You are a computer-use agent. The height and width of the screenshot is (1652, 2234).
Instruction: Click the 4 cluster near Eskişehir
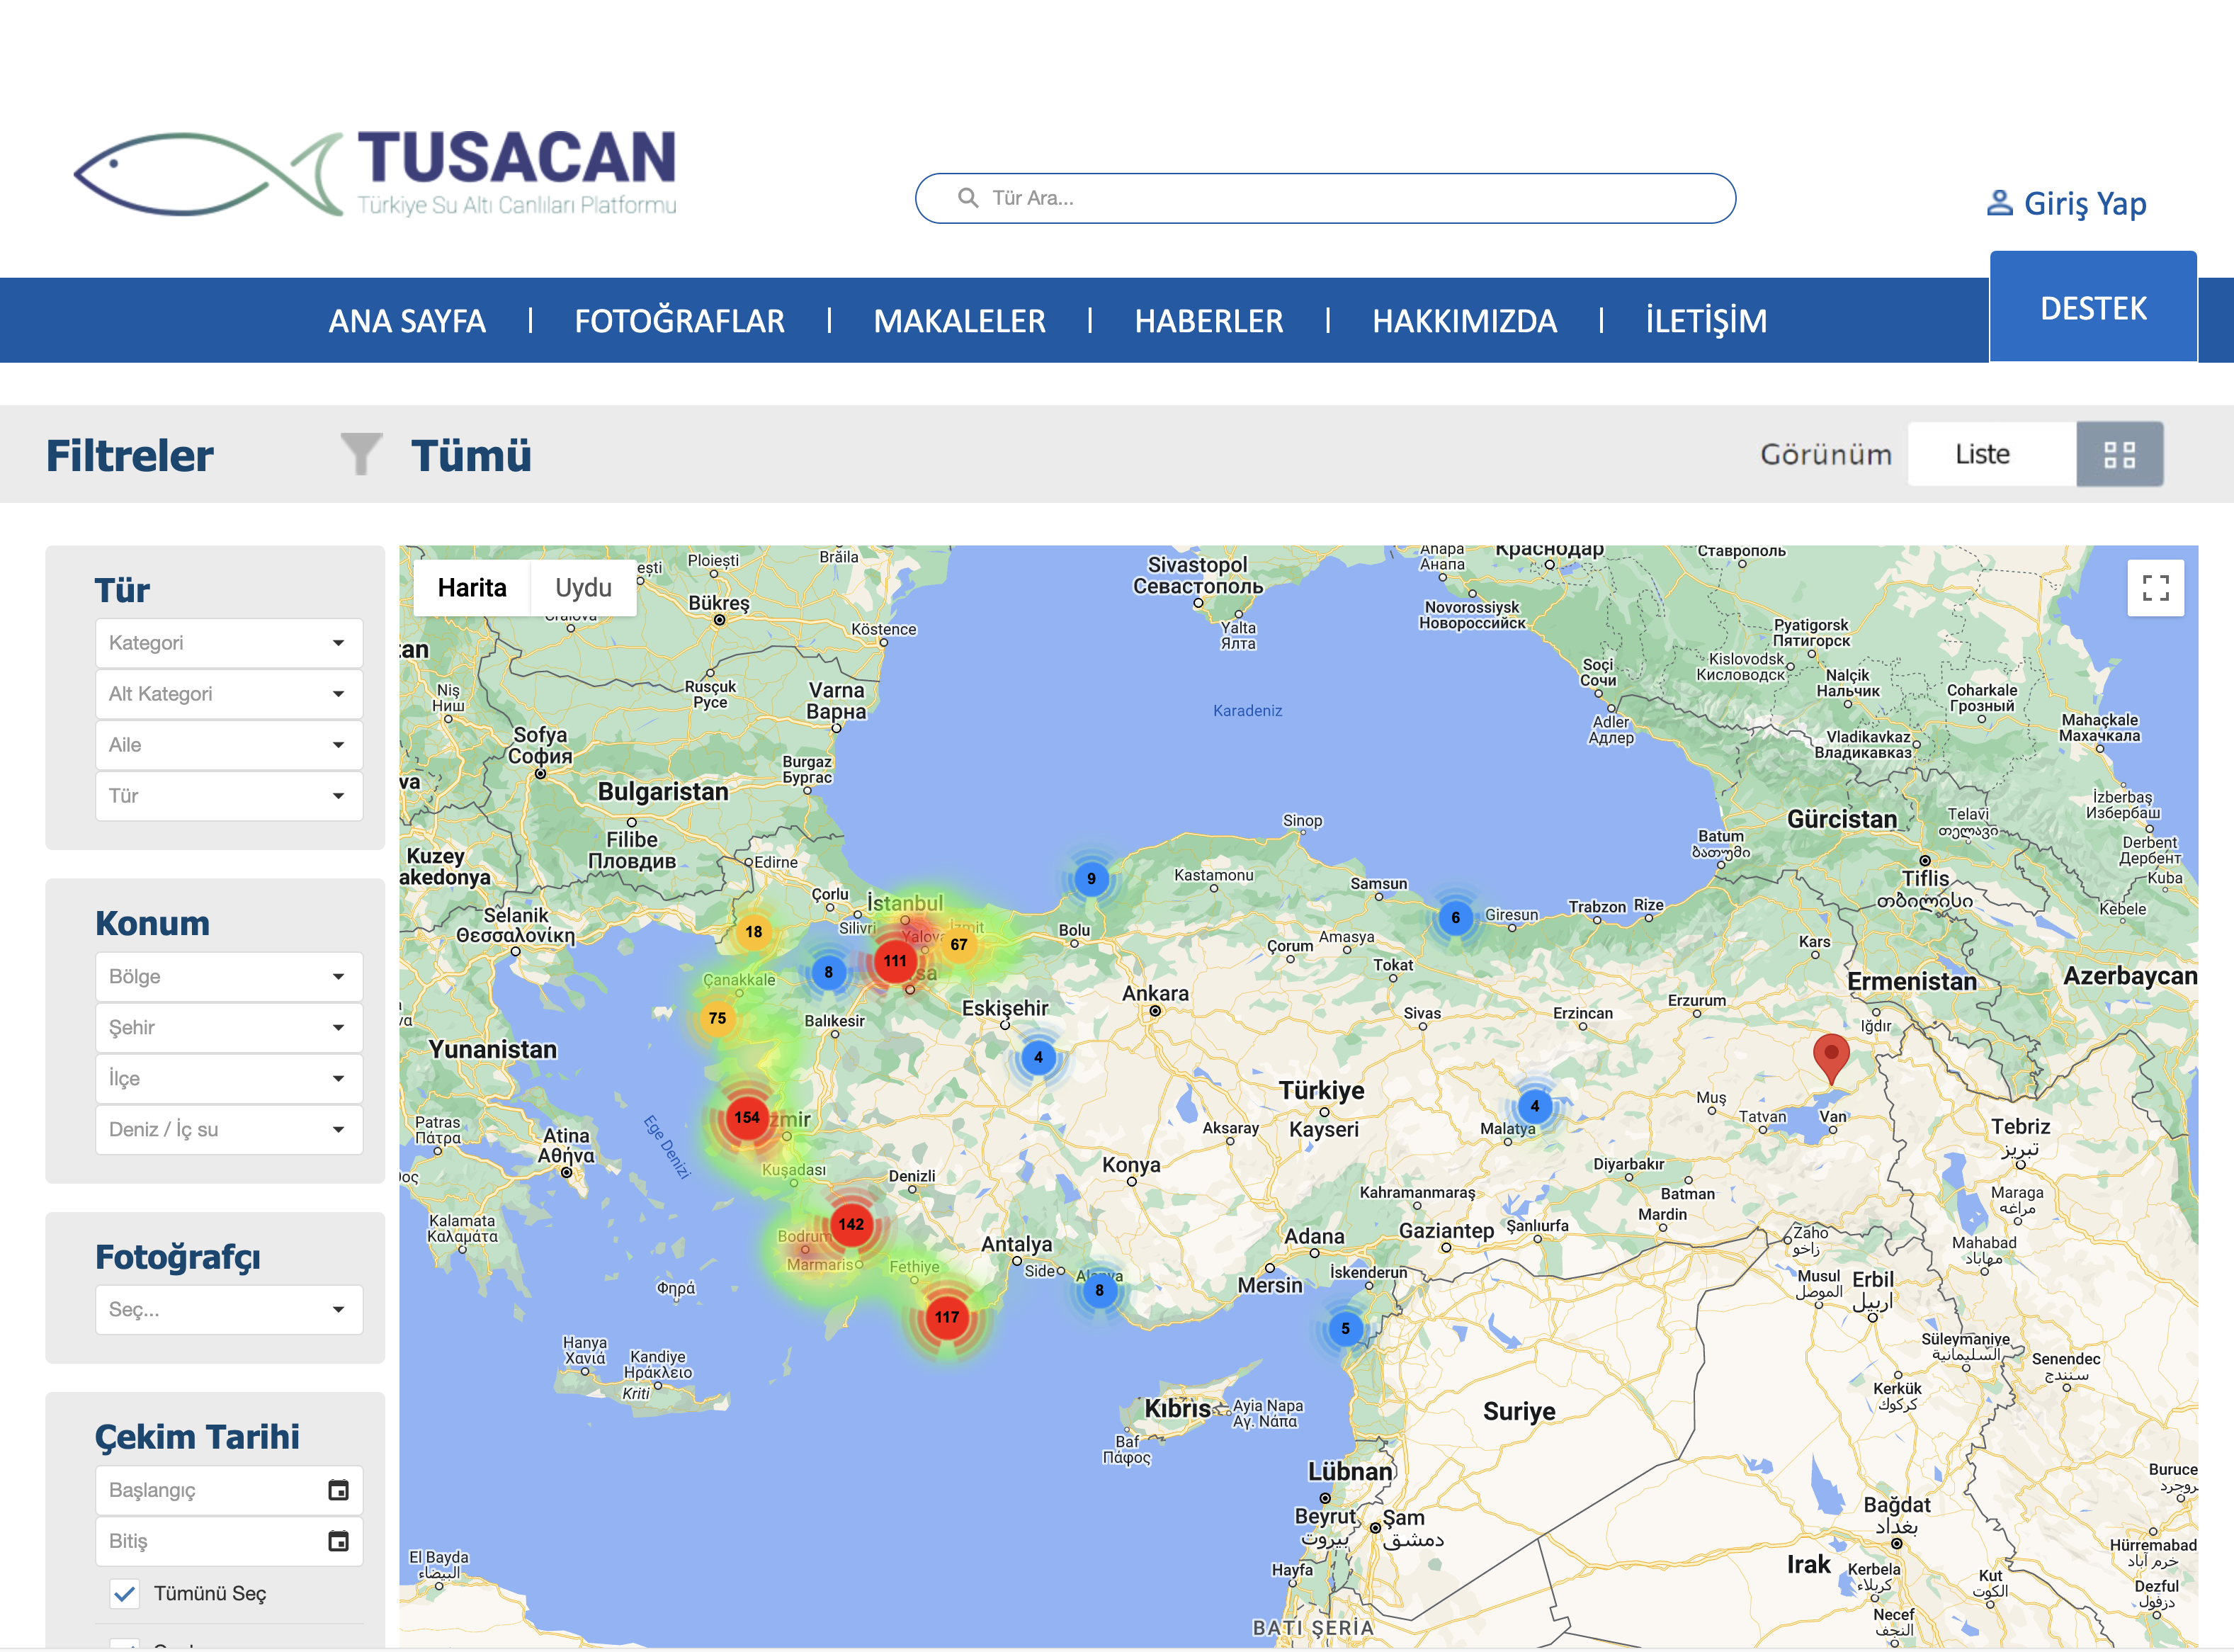1038,1057
